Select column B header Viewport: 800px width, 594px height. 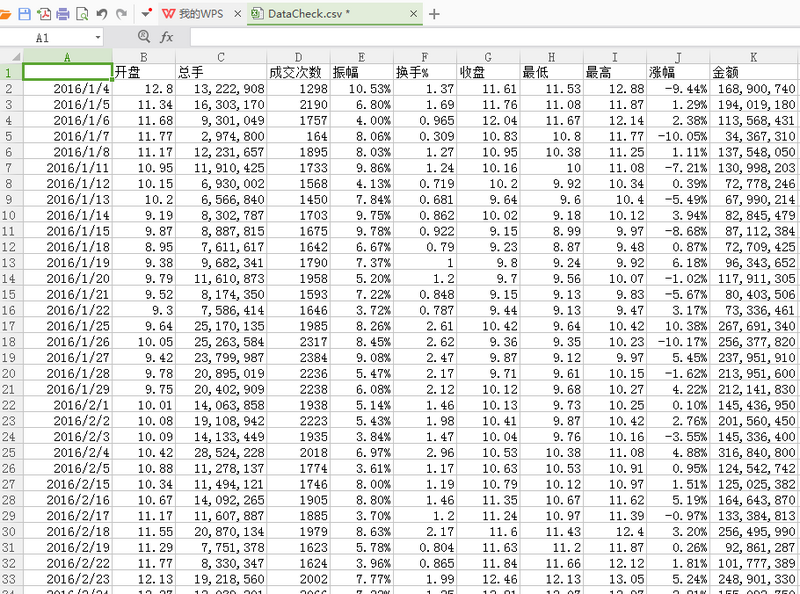click(x=144, y=57)
